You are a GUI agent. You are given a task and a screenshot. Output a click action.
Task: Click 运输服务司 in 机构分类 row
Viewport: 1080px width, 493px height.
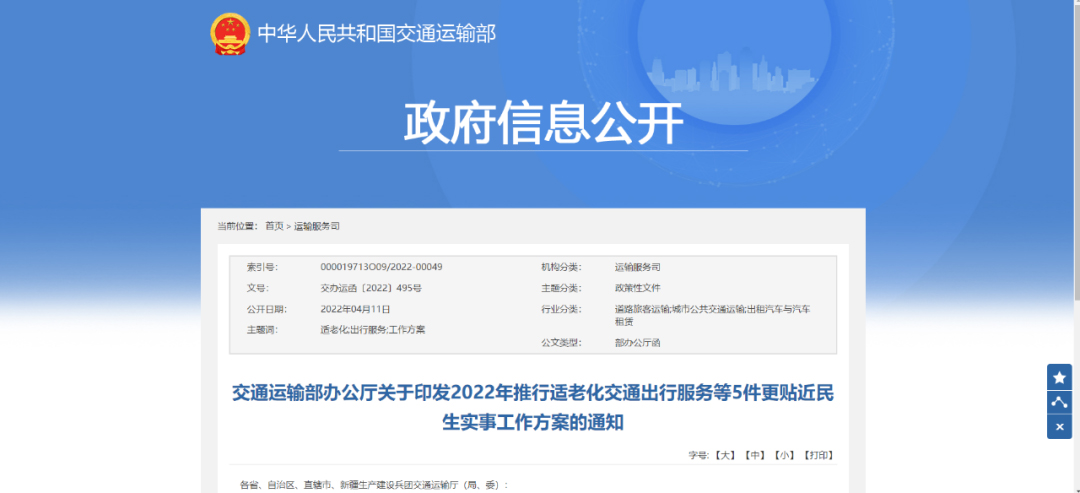point(637,267)
